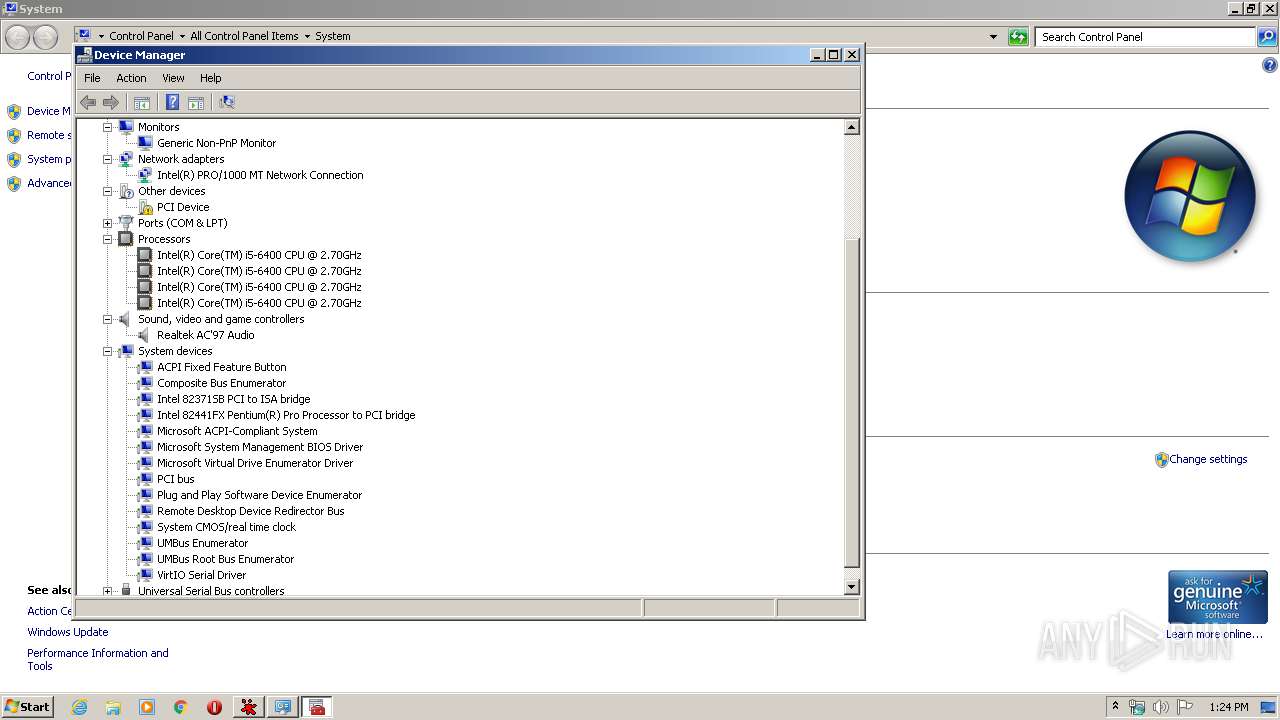Image resolution: width=1280 pixels, height=720 pixels.
Task: Open Internet Explorer from taskbar
Action: pos(80,707)
